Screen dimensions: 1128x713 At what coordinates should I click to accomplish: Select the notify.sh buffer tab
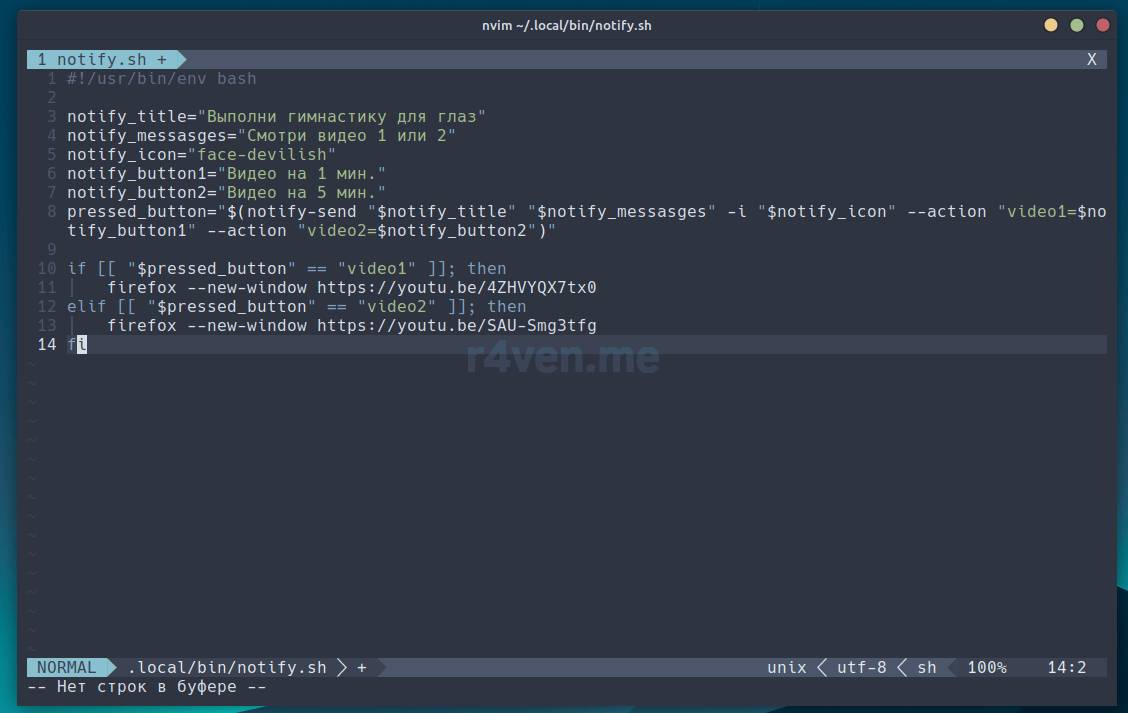(x=102, y=60)
